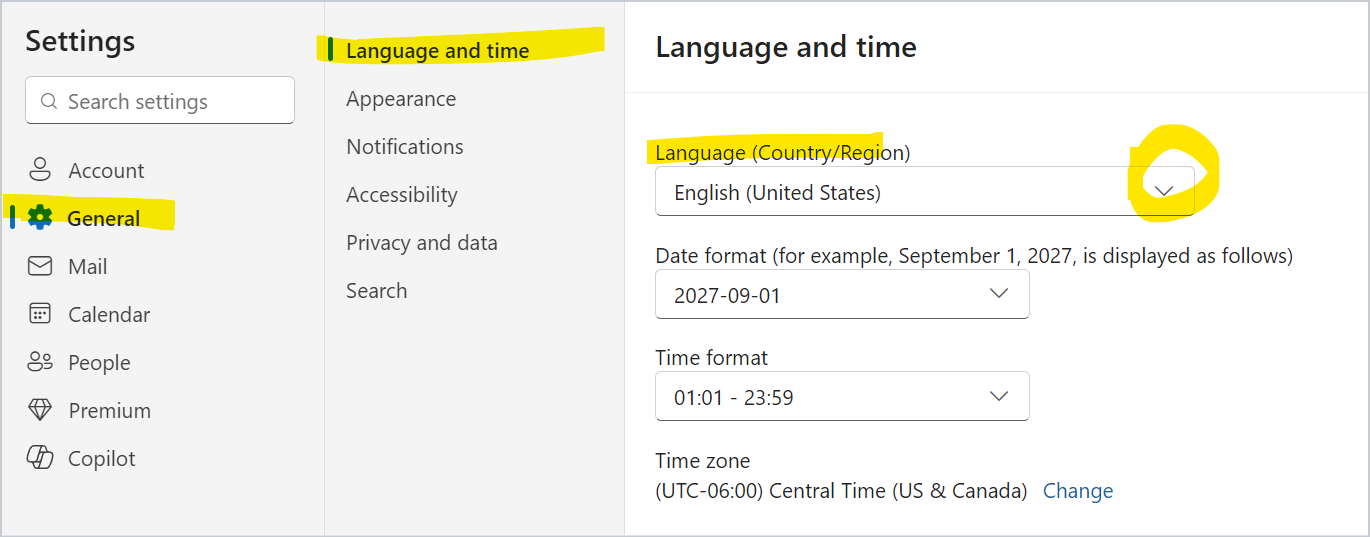Click the "Date format (for example..." label

tap(975, 256)
